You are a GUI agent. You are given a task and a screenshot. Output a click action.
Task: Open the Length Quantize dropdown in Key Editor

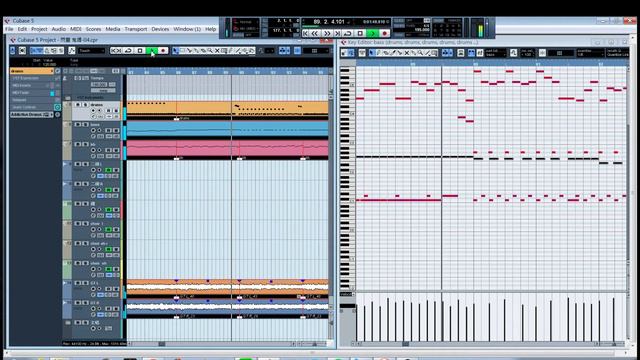[x=617, y=53]
